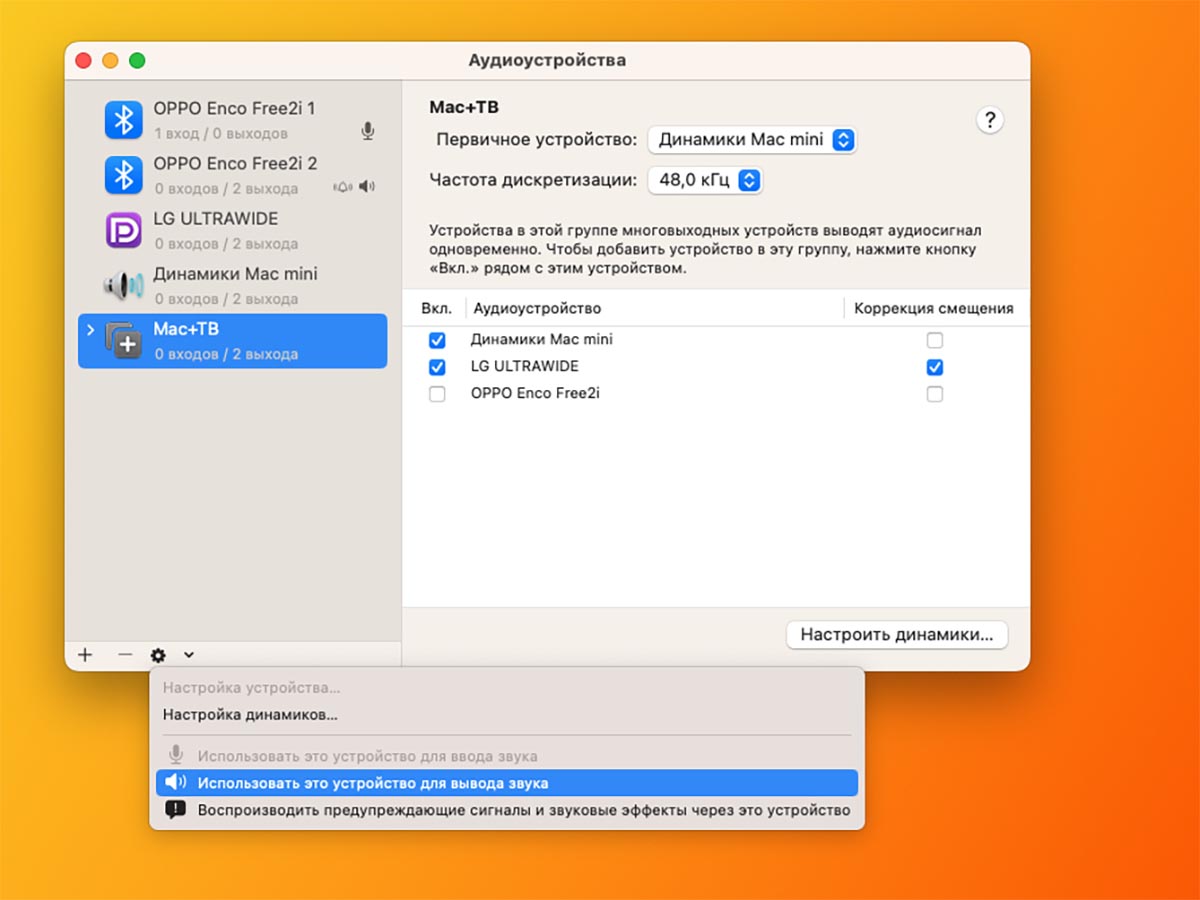The height and width of the screenshot is (900, 1200).
Task: Click the Вкл. column header
Action: pyautogui.click(x=437, y=308)
